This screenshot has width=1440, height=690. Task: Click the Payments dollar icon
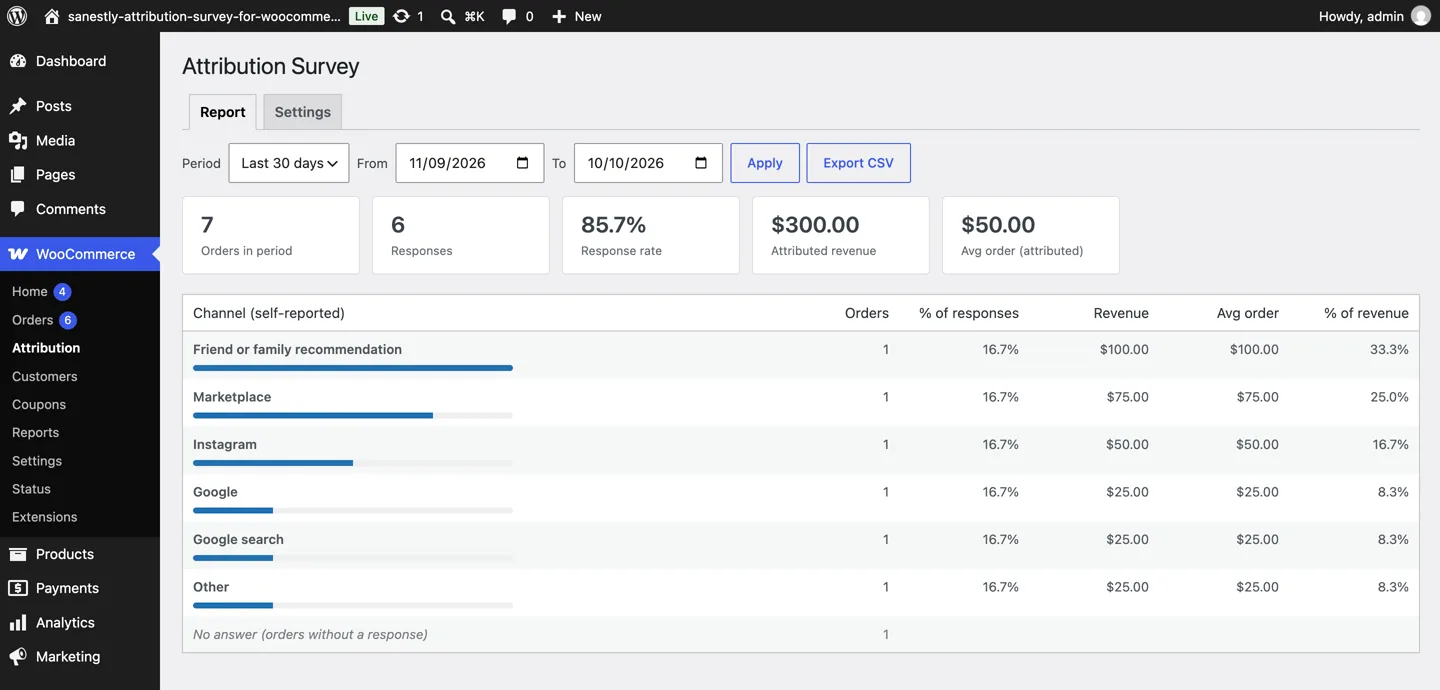point(18,588)
